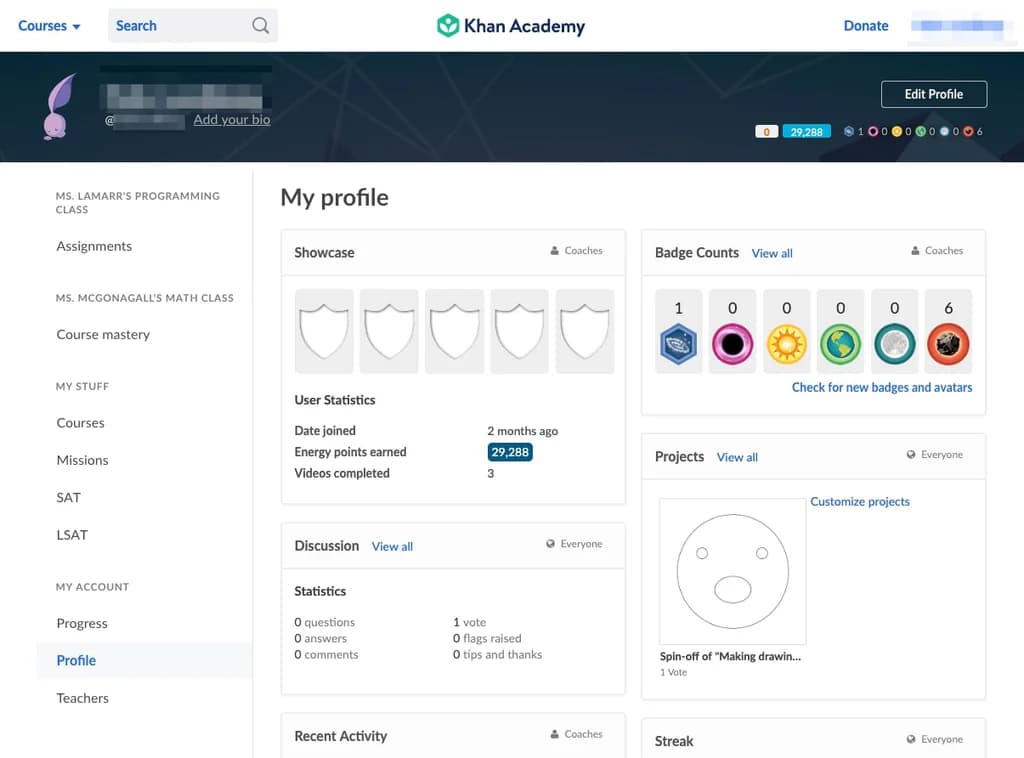Image resolution: width=1024 pixels, height=758 pixels.
Task: Click the small black hole badge icon in header
Action: (872, 131)
